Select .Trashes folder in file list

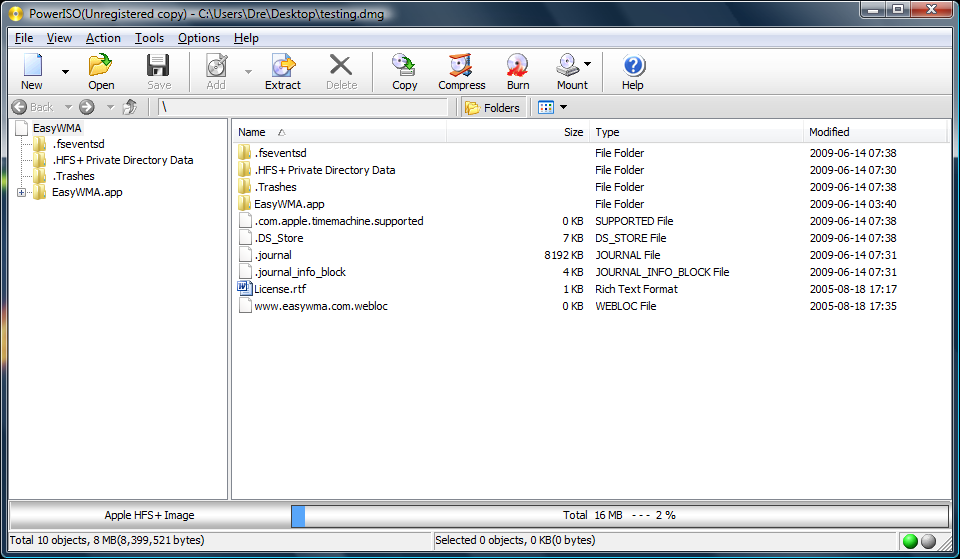[x=276, y=187]
